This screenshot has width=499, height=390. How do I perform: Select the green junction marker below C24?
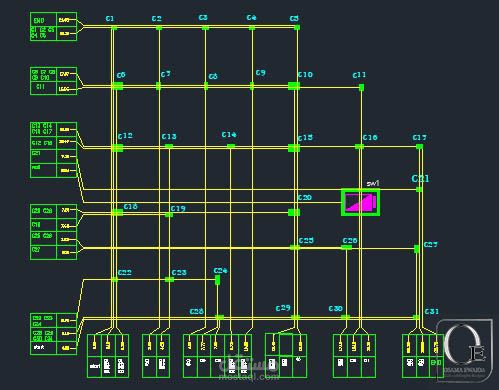click(x=217, y=280)
